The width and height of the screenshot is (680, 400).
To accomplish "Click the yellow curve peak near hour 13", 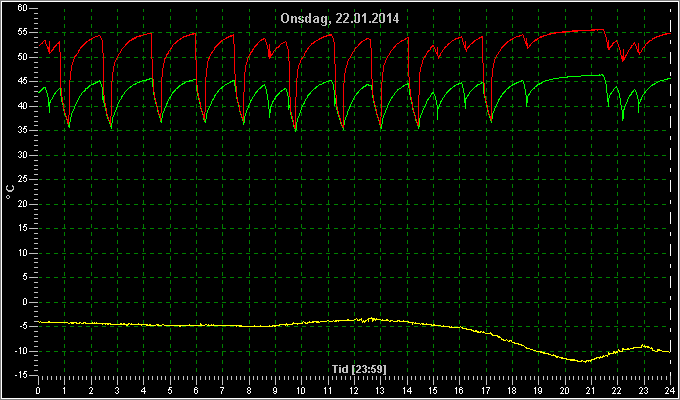I will (372, 319).
